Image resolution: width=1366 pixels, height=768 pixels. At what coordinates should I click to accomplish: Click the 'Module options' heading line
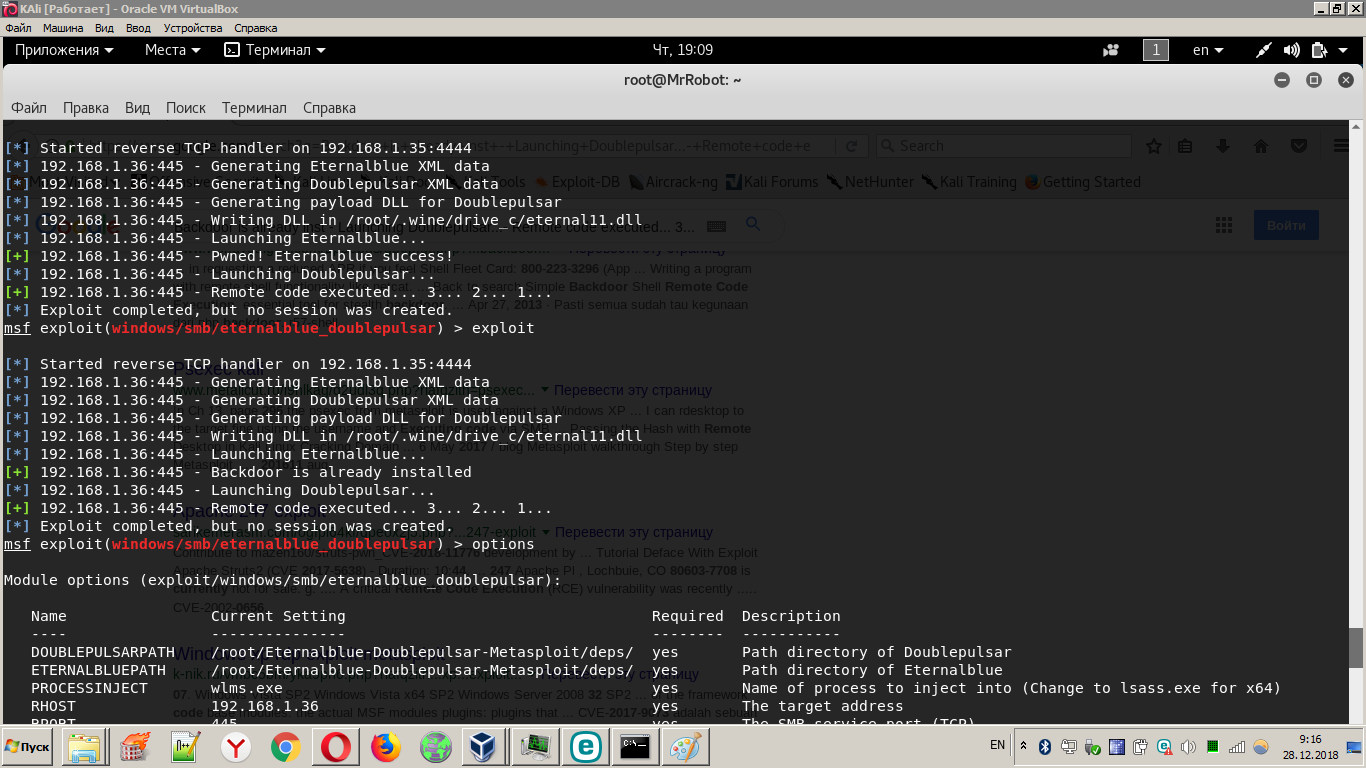281,580
